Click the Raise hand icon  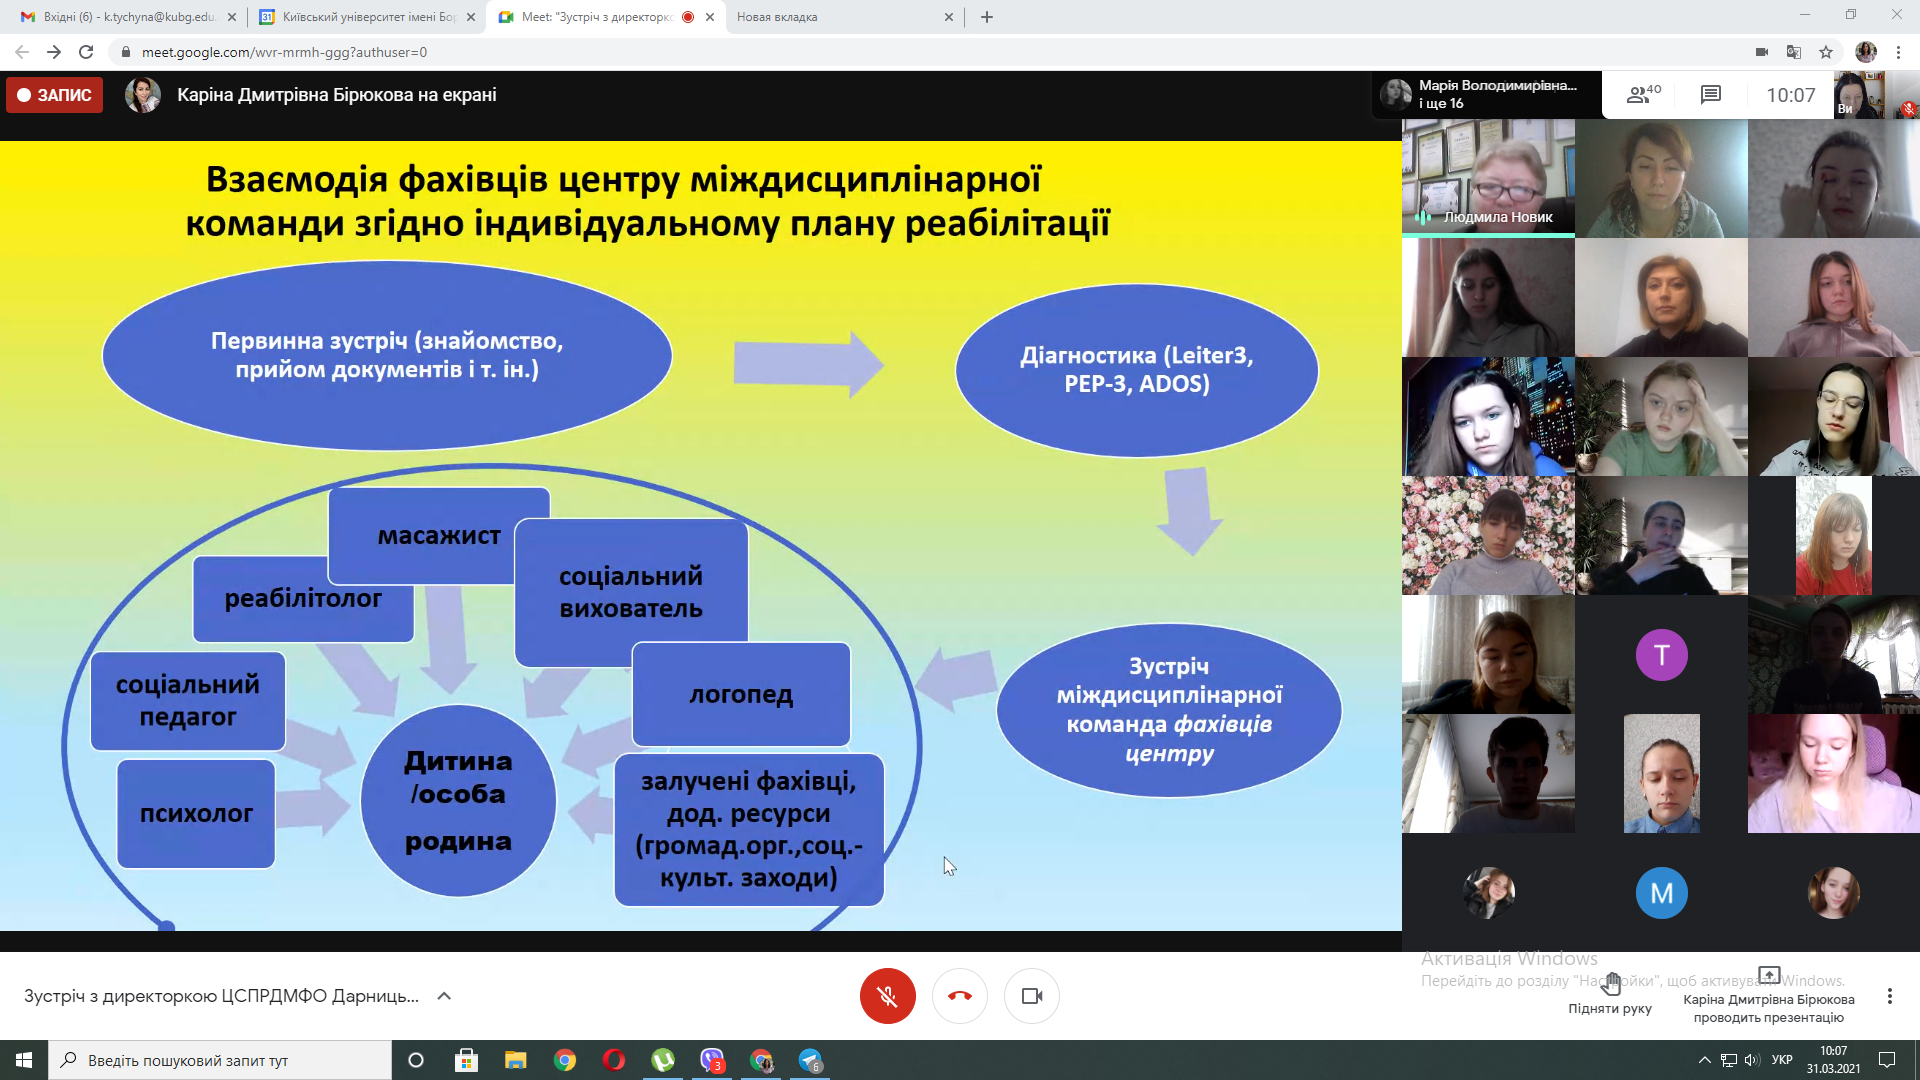click(1610, 986)
